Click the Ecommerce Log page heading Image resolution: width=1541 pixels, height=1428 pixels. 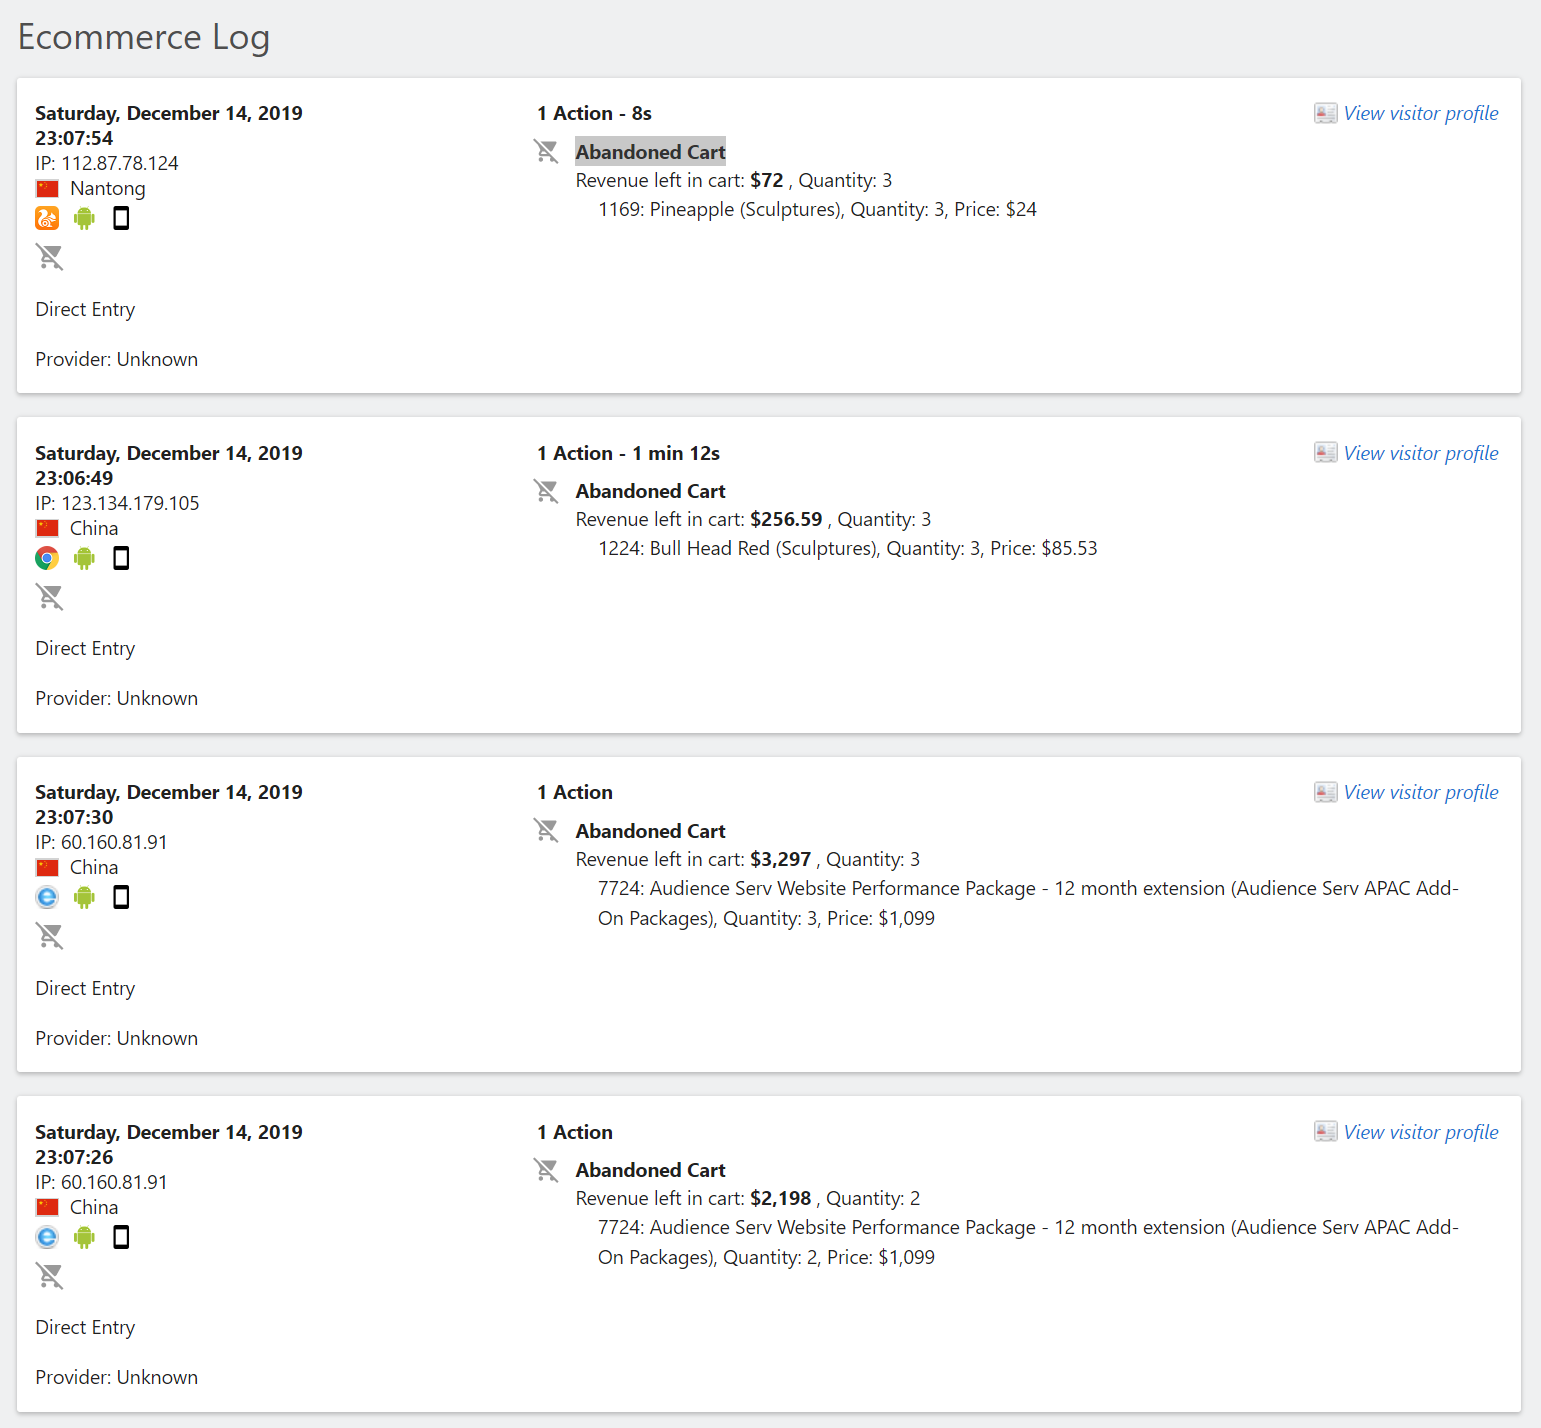[x=144, y=37]
